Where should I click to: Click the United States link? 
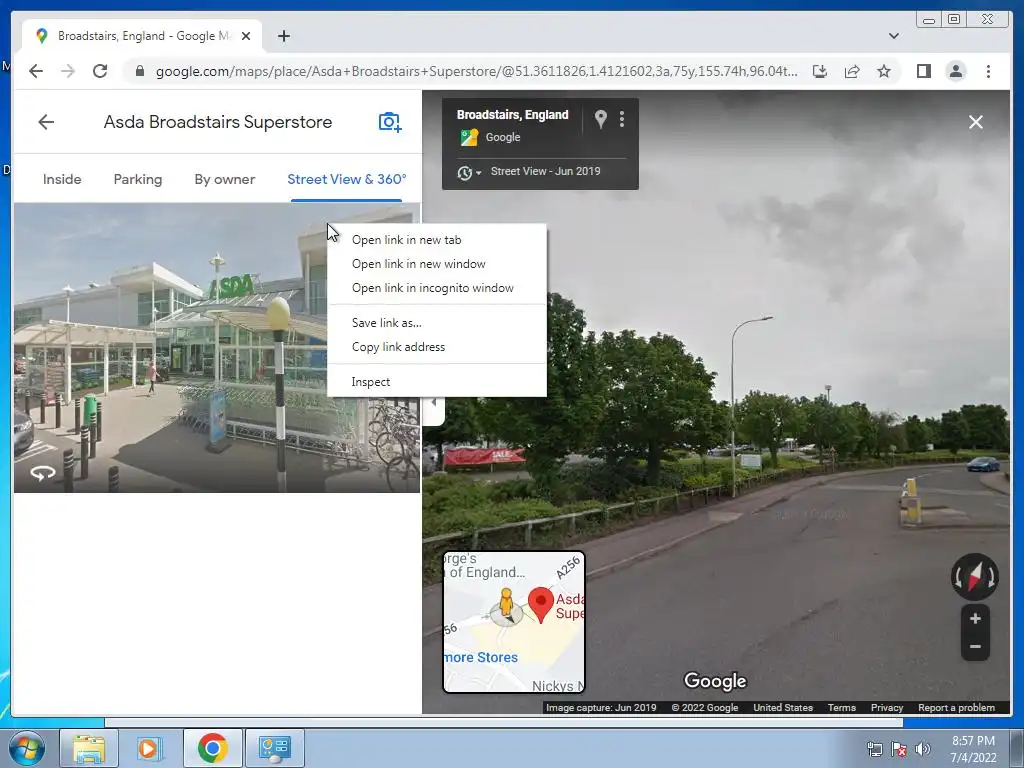783,707
